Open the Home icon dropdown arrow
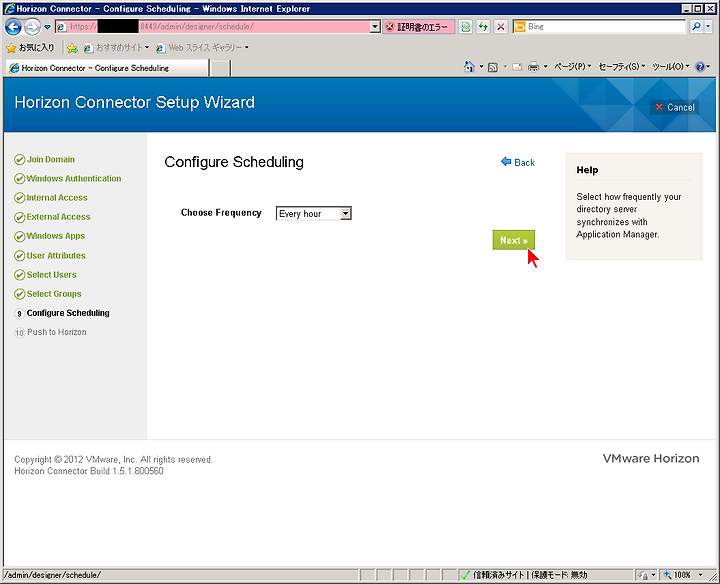Screen dimensions: 720x584 point(481,67)
